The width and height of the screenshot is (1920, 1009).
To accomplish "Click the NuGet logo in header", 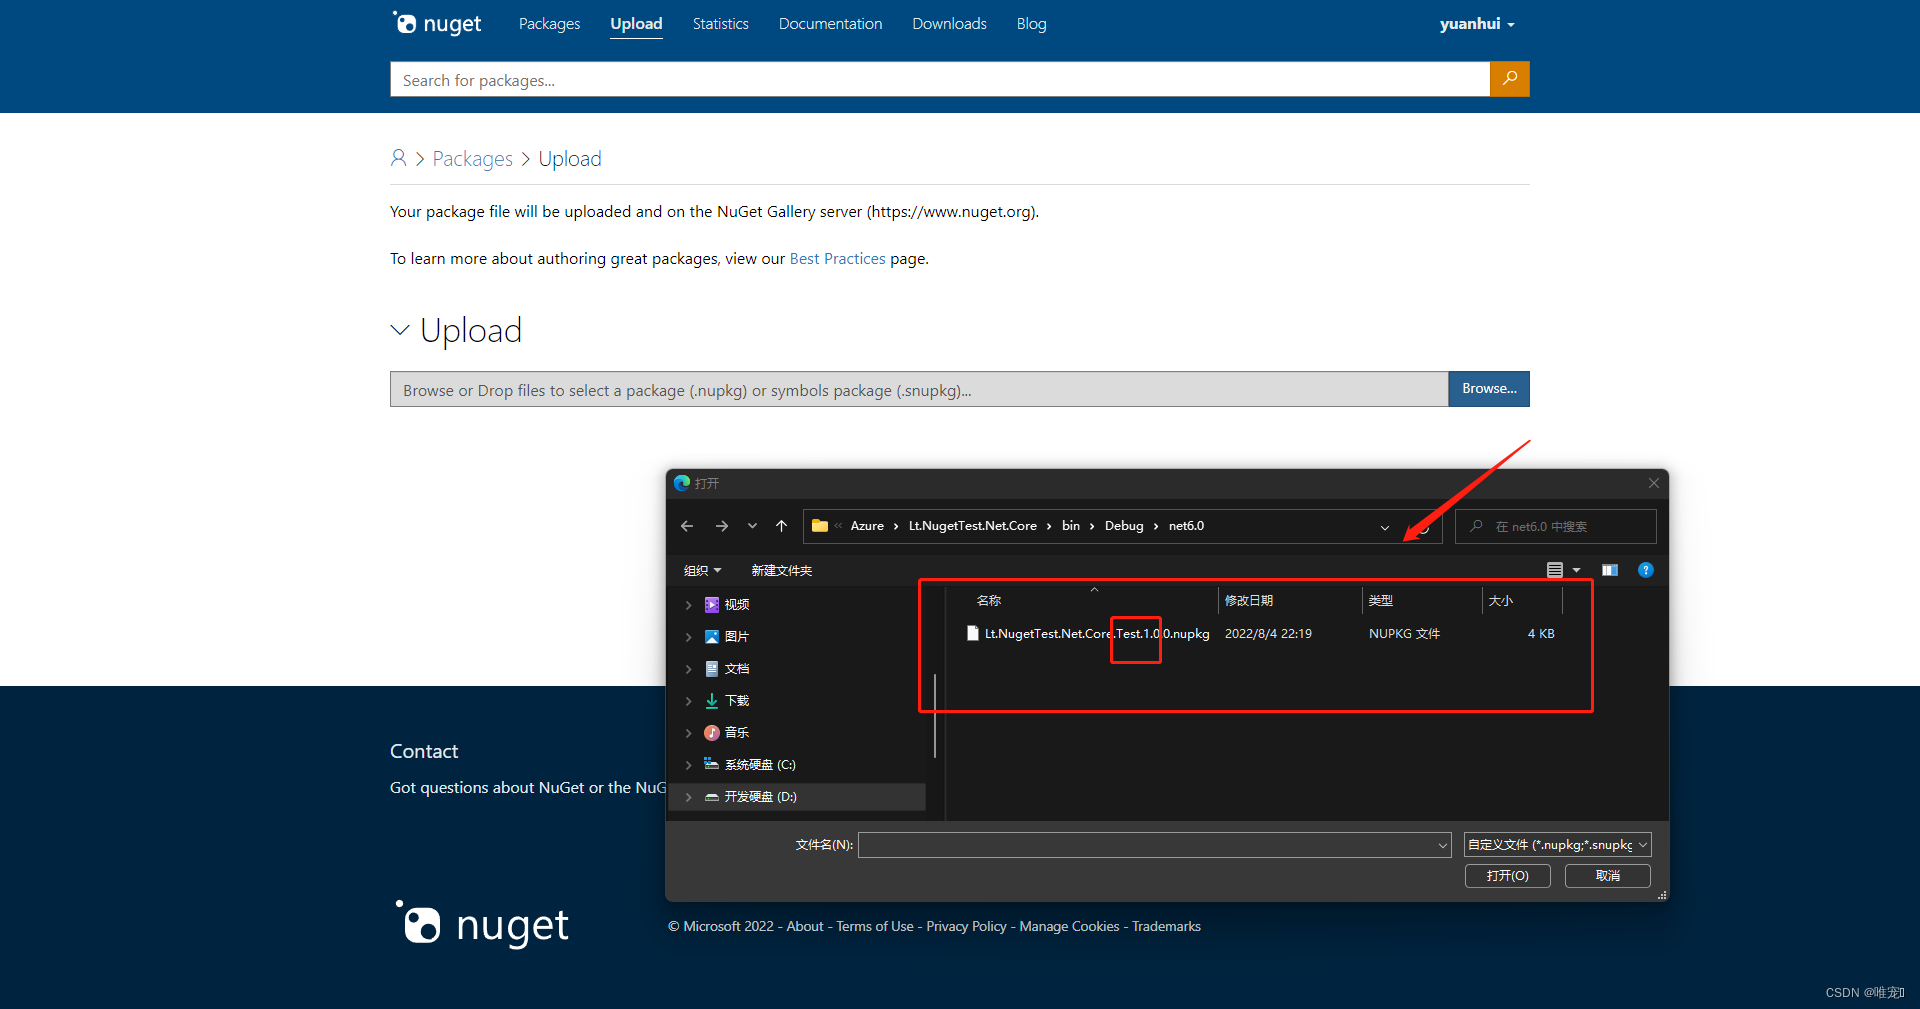I will tap(437, 23).
